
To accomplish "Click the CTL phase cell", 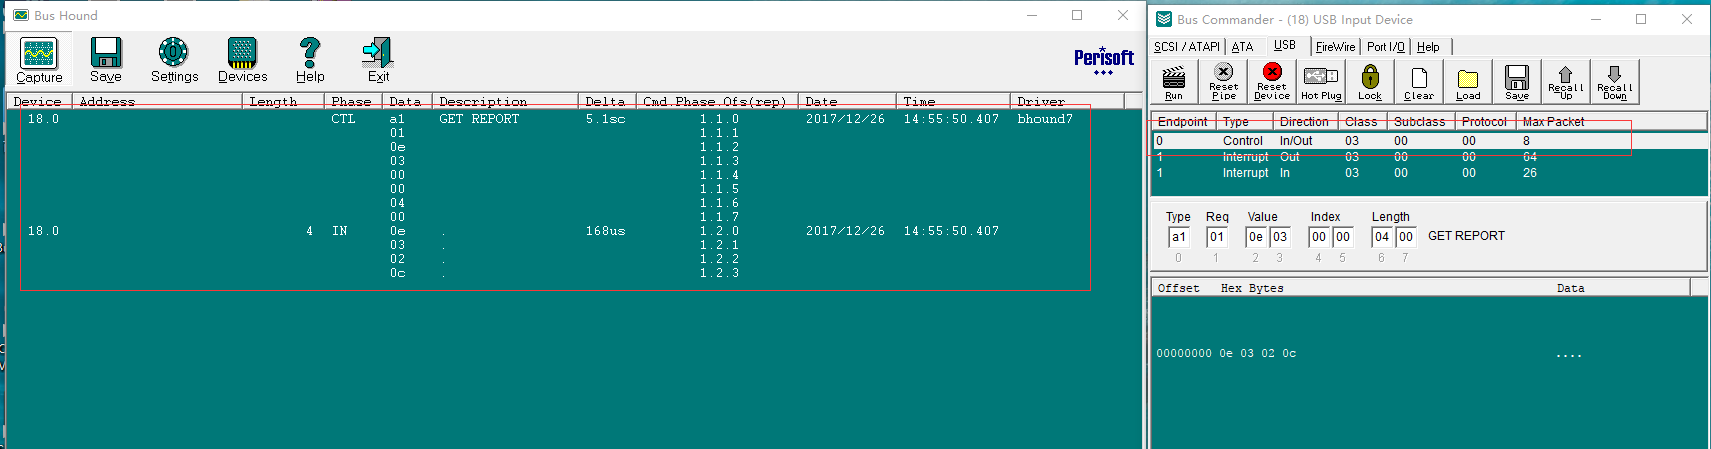I will (343, 119).
